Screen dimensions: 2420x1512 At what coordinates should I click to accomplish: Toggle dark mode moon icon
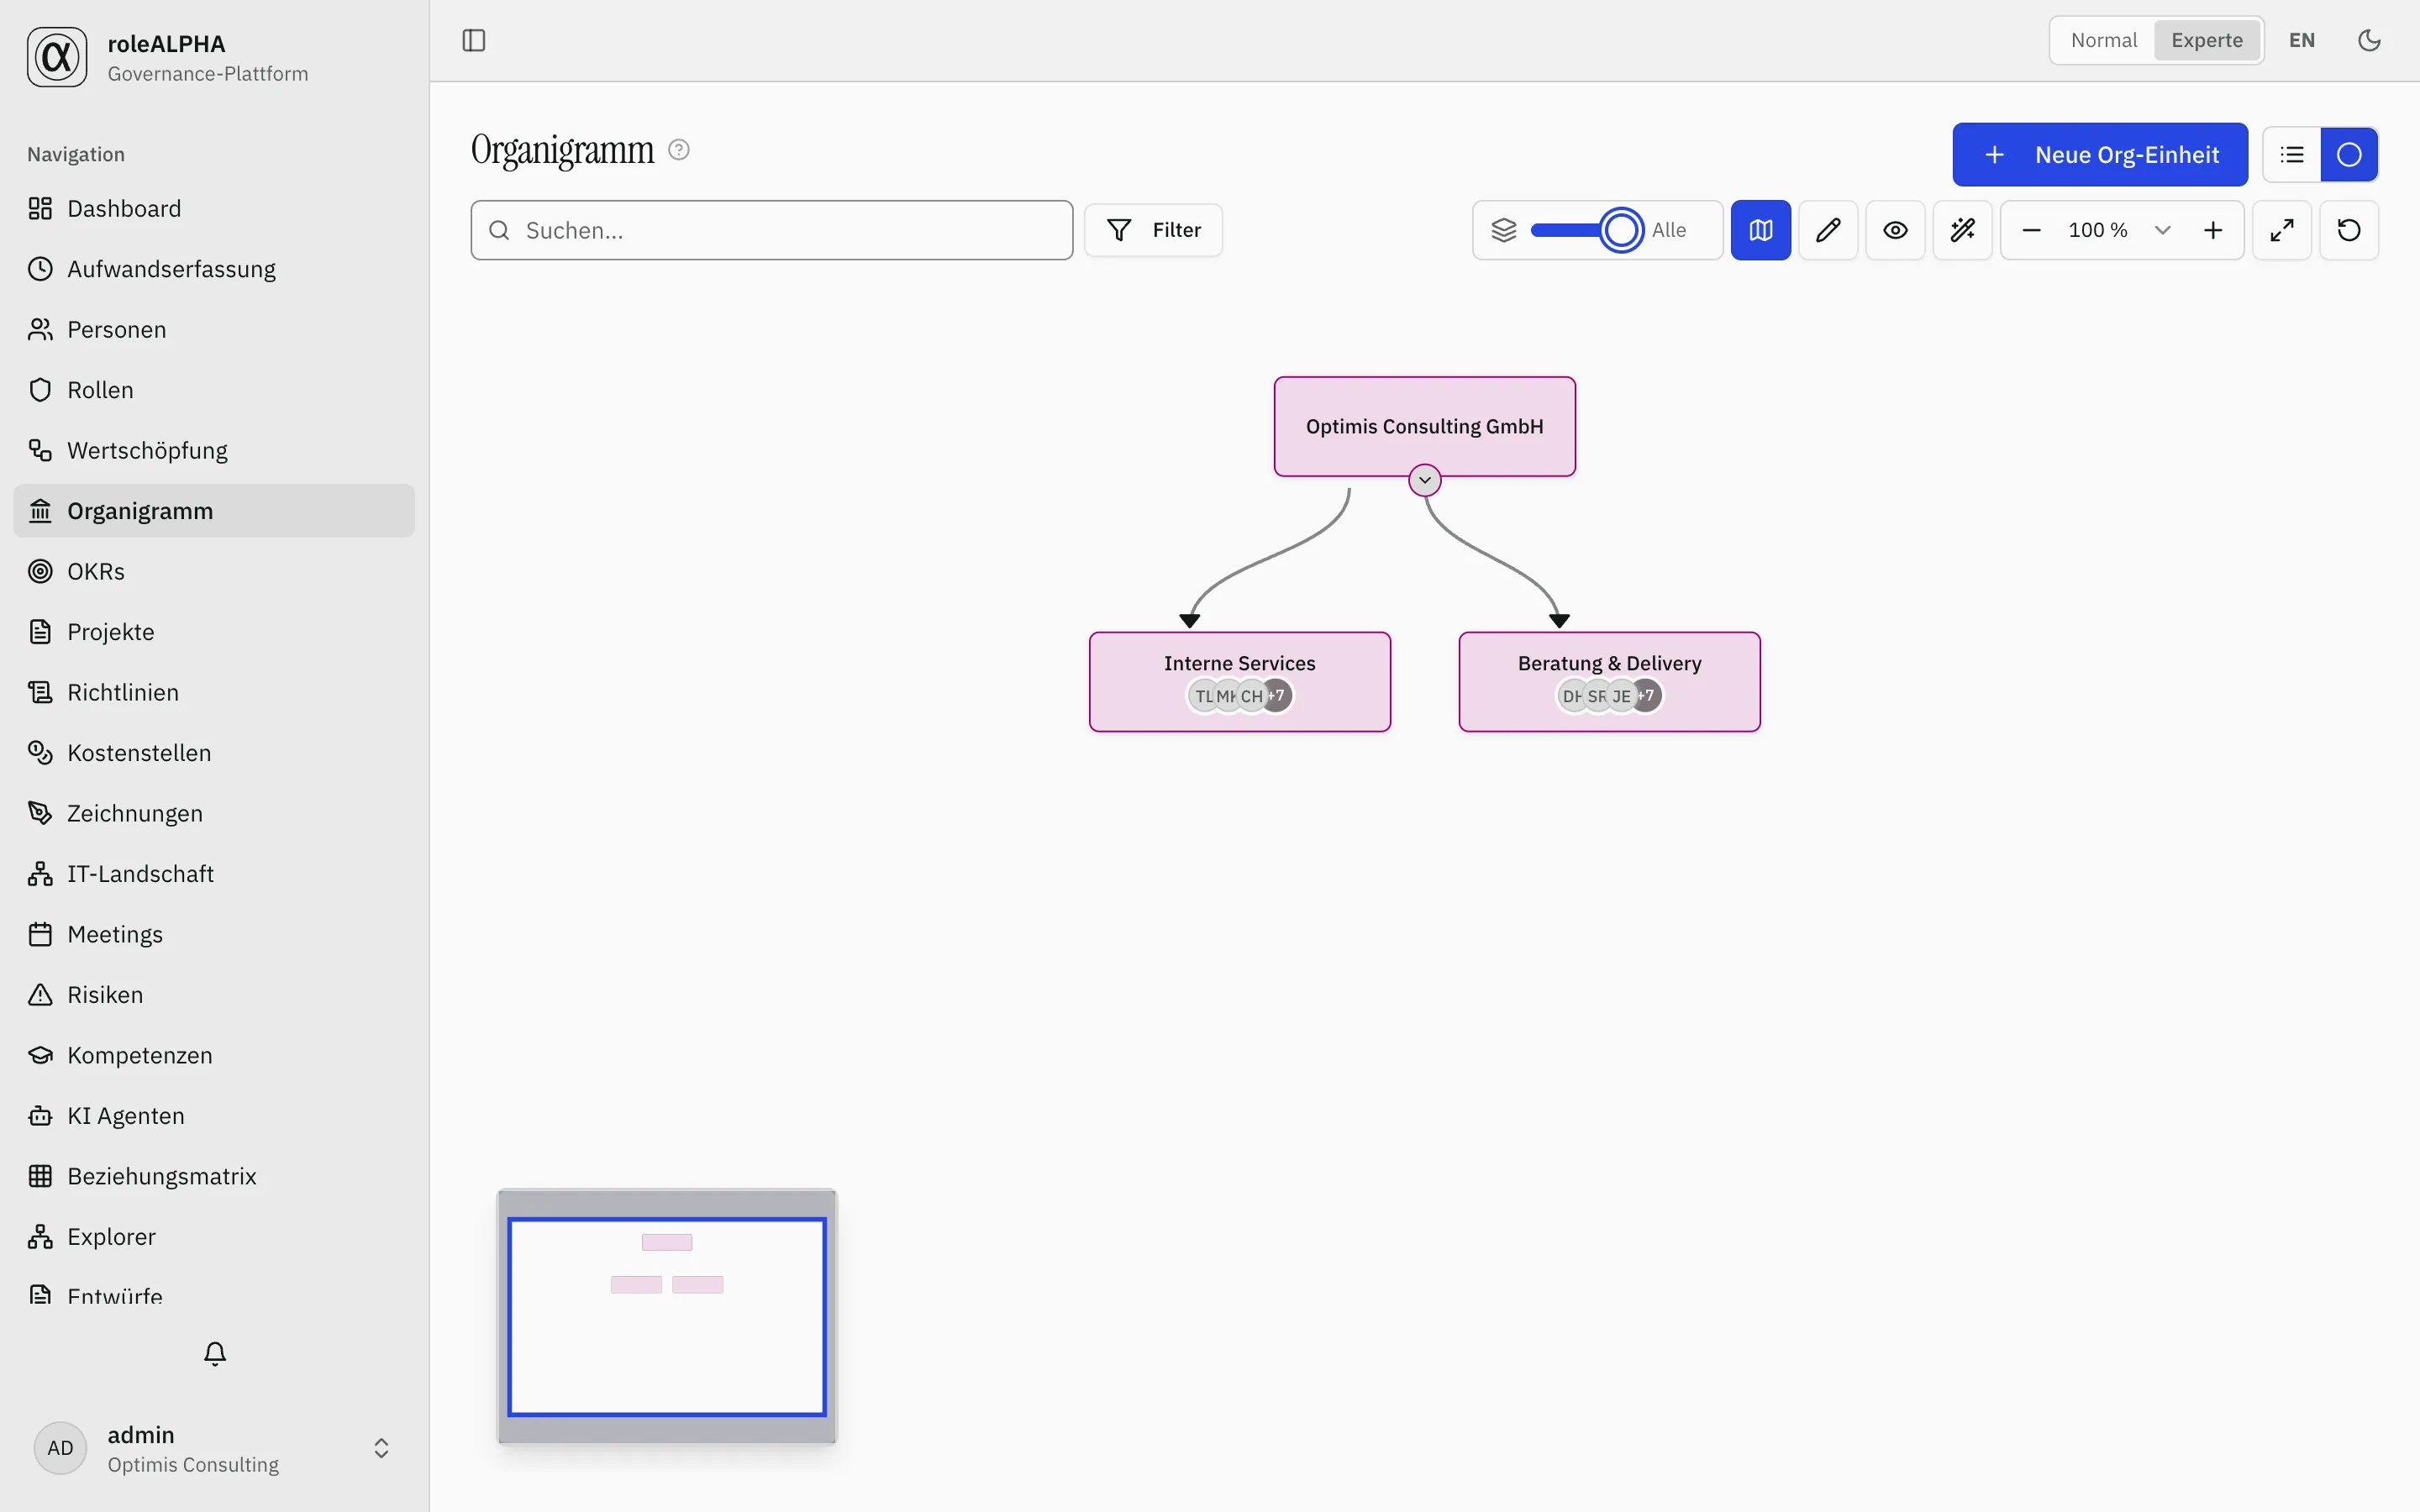2369,40
